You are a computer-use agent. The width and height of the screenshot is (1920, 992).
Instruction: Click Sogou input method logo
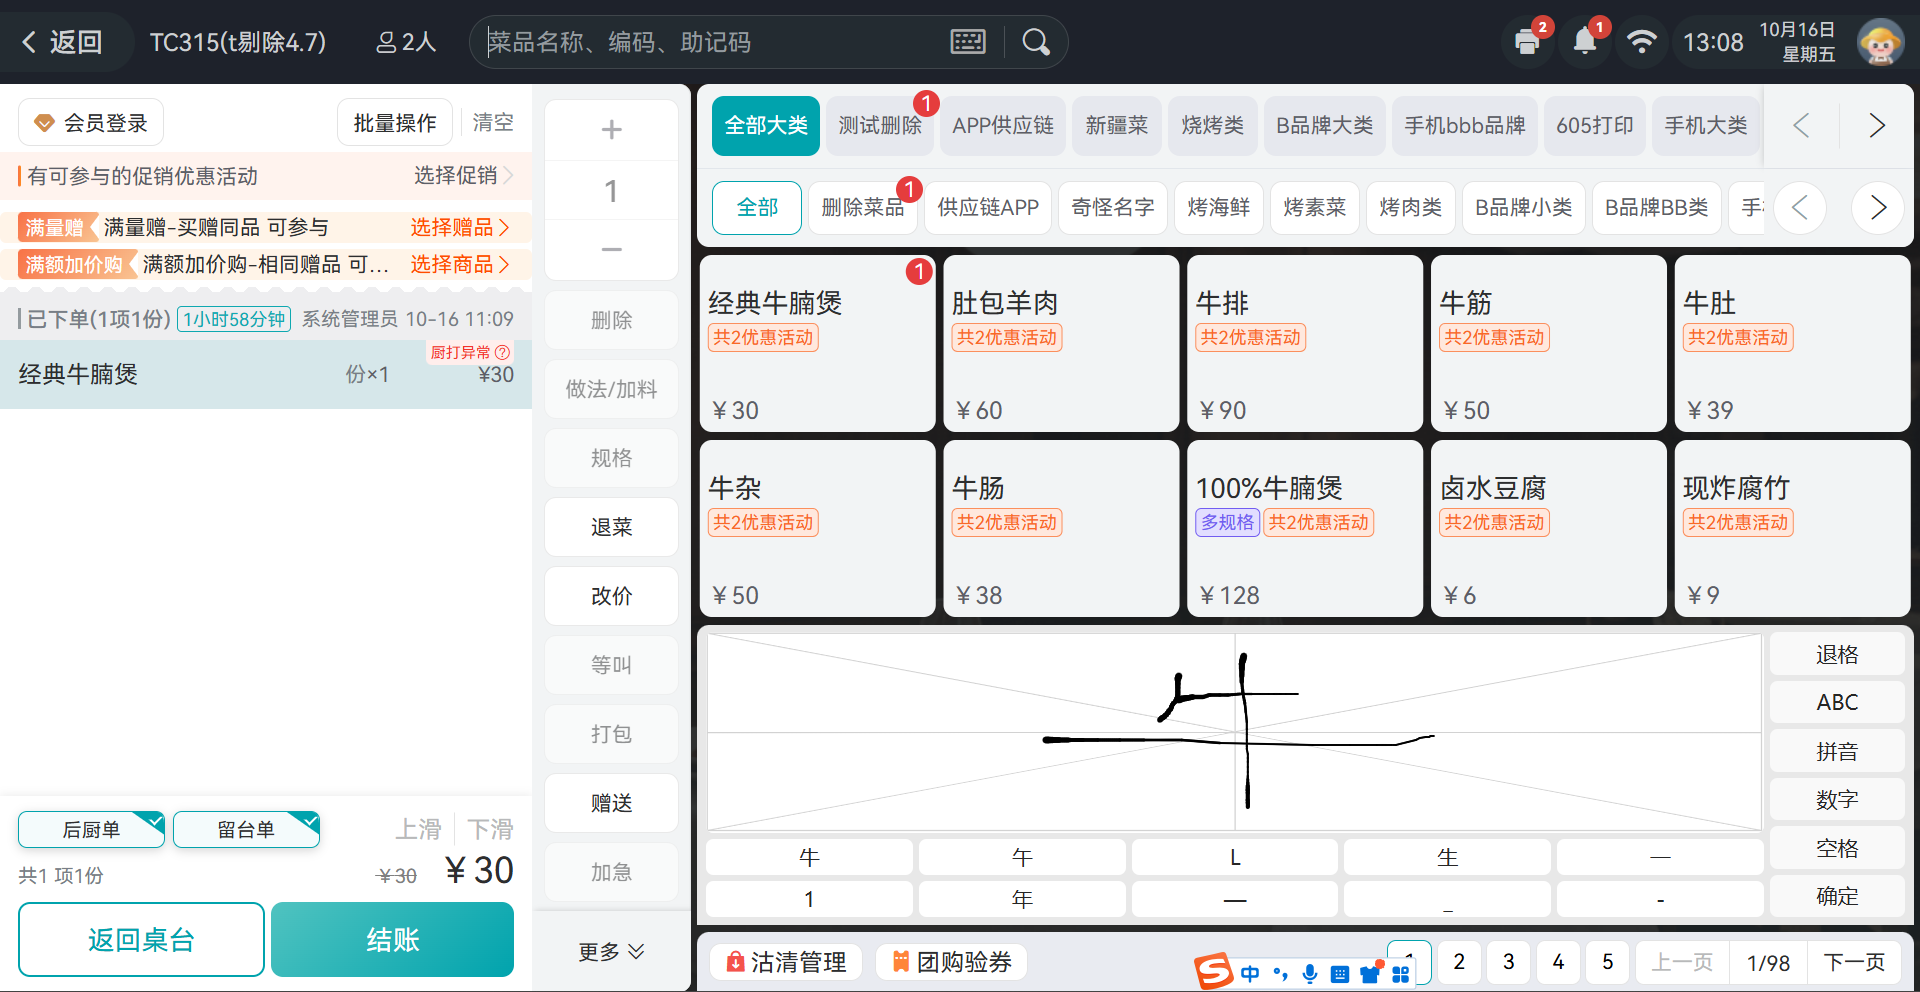[1213, 971]
